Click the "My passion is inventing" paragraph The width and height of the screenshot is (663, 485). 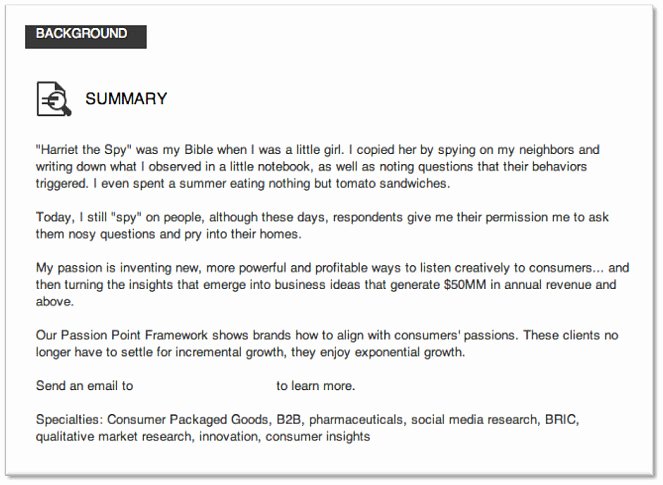332,285
